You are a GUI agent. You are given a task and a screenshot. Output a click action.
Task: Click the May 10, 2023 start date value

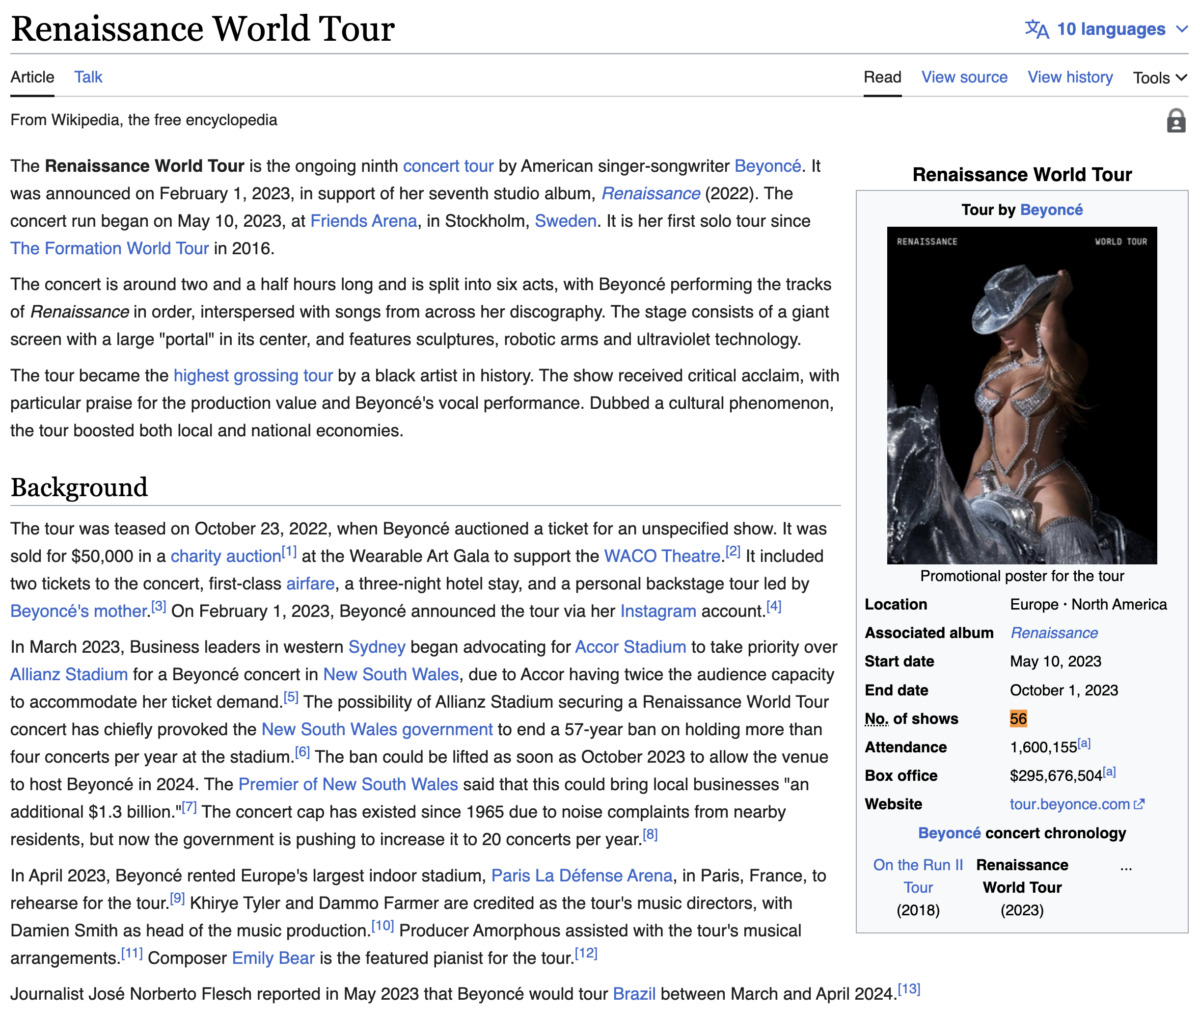click(1055, 661)
